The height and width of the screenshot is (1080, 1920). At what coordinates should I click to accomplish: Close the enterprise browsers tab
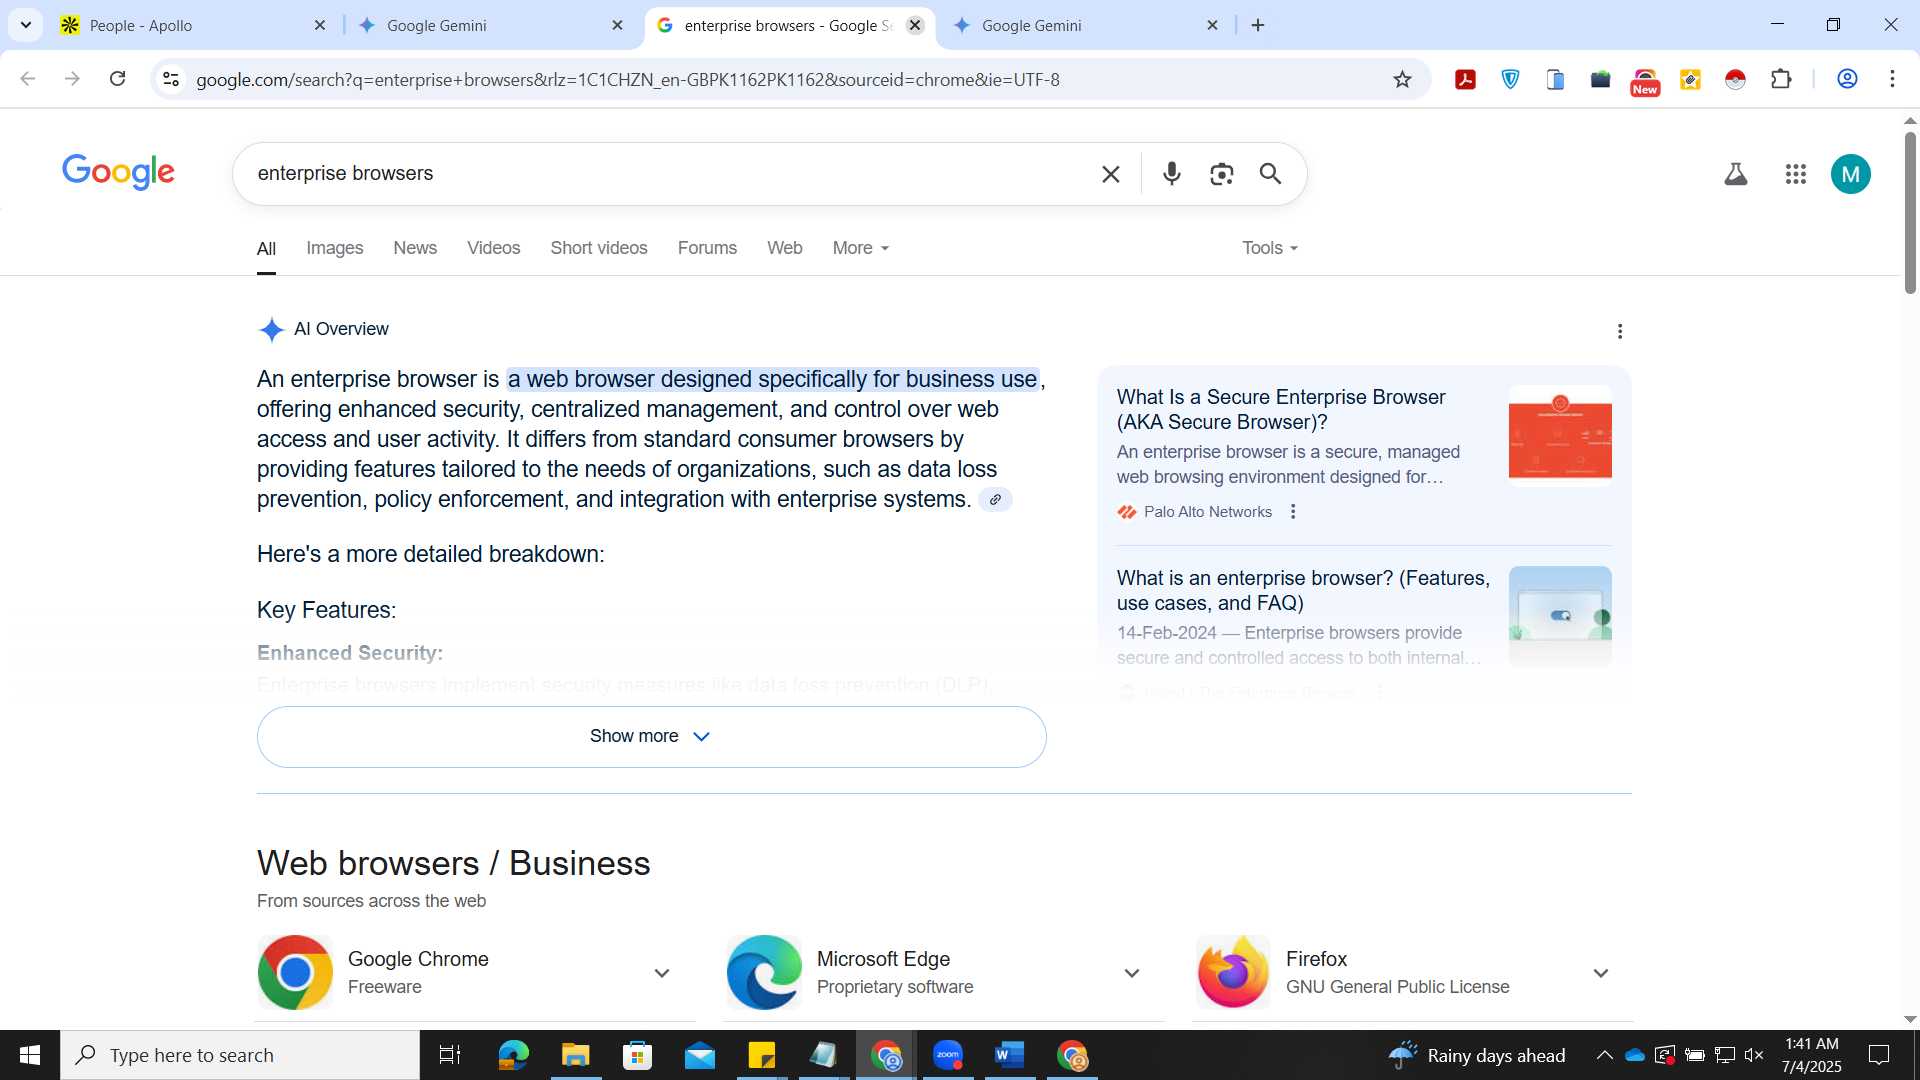pos(914,25)
